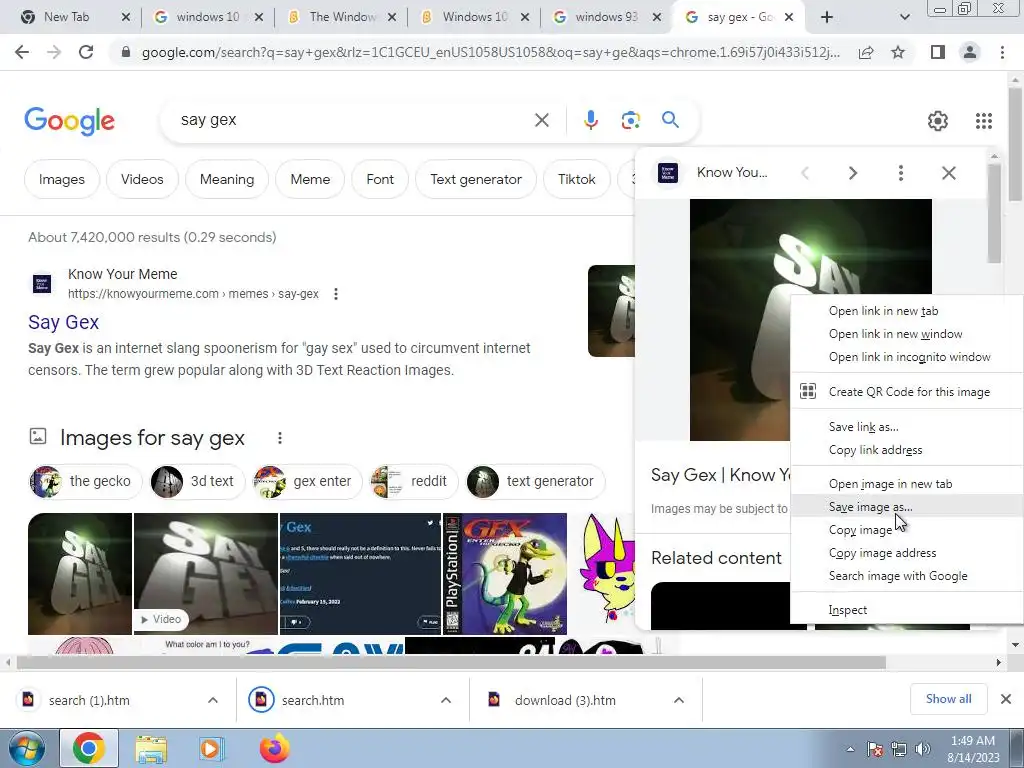Open tab search dropdown
The image size is (1024, 768).
pyautogui.click(x=904, y=18)
